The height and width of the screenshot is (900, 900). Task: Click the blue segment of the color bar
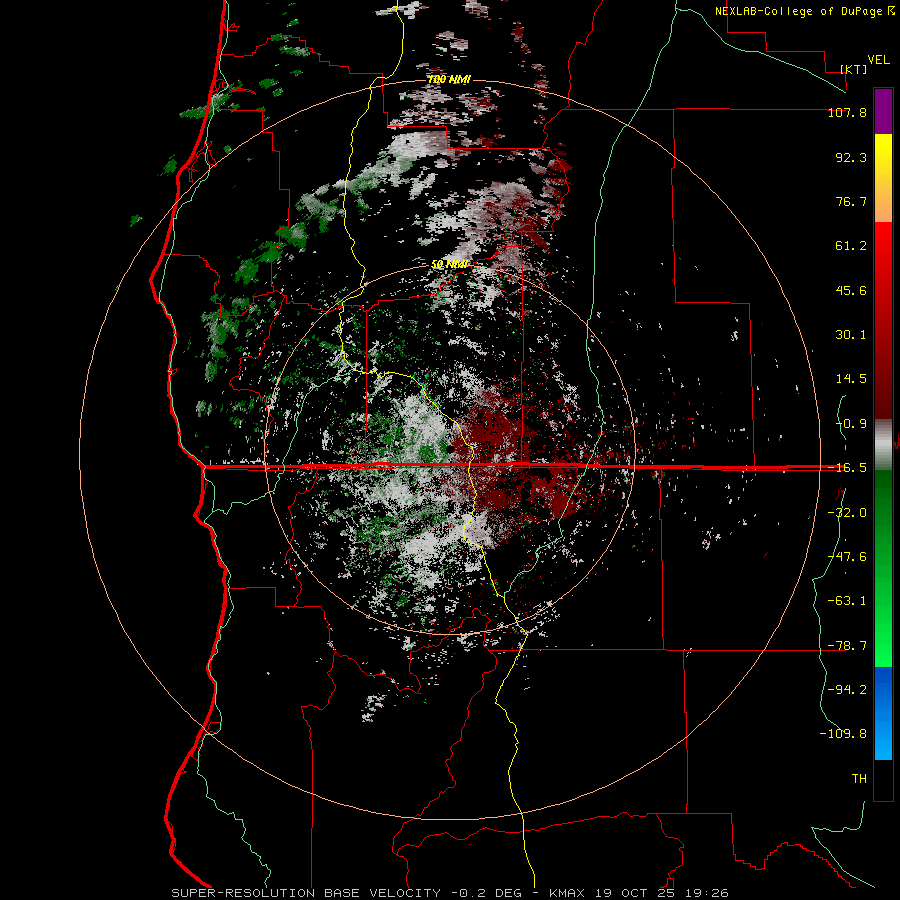pos(883,713)
